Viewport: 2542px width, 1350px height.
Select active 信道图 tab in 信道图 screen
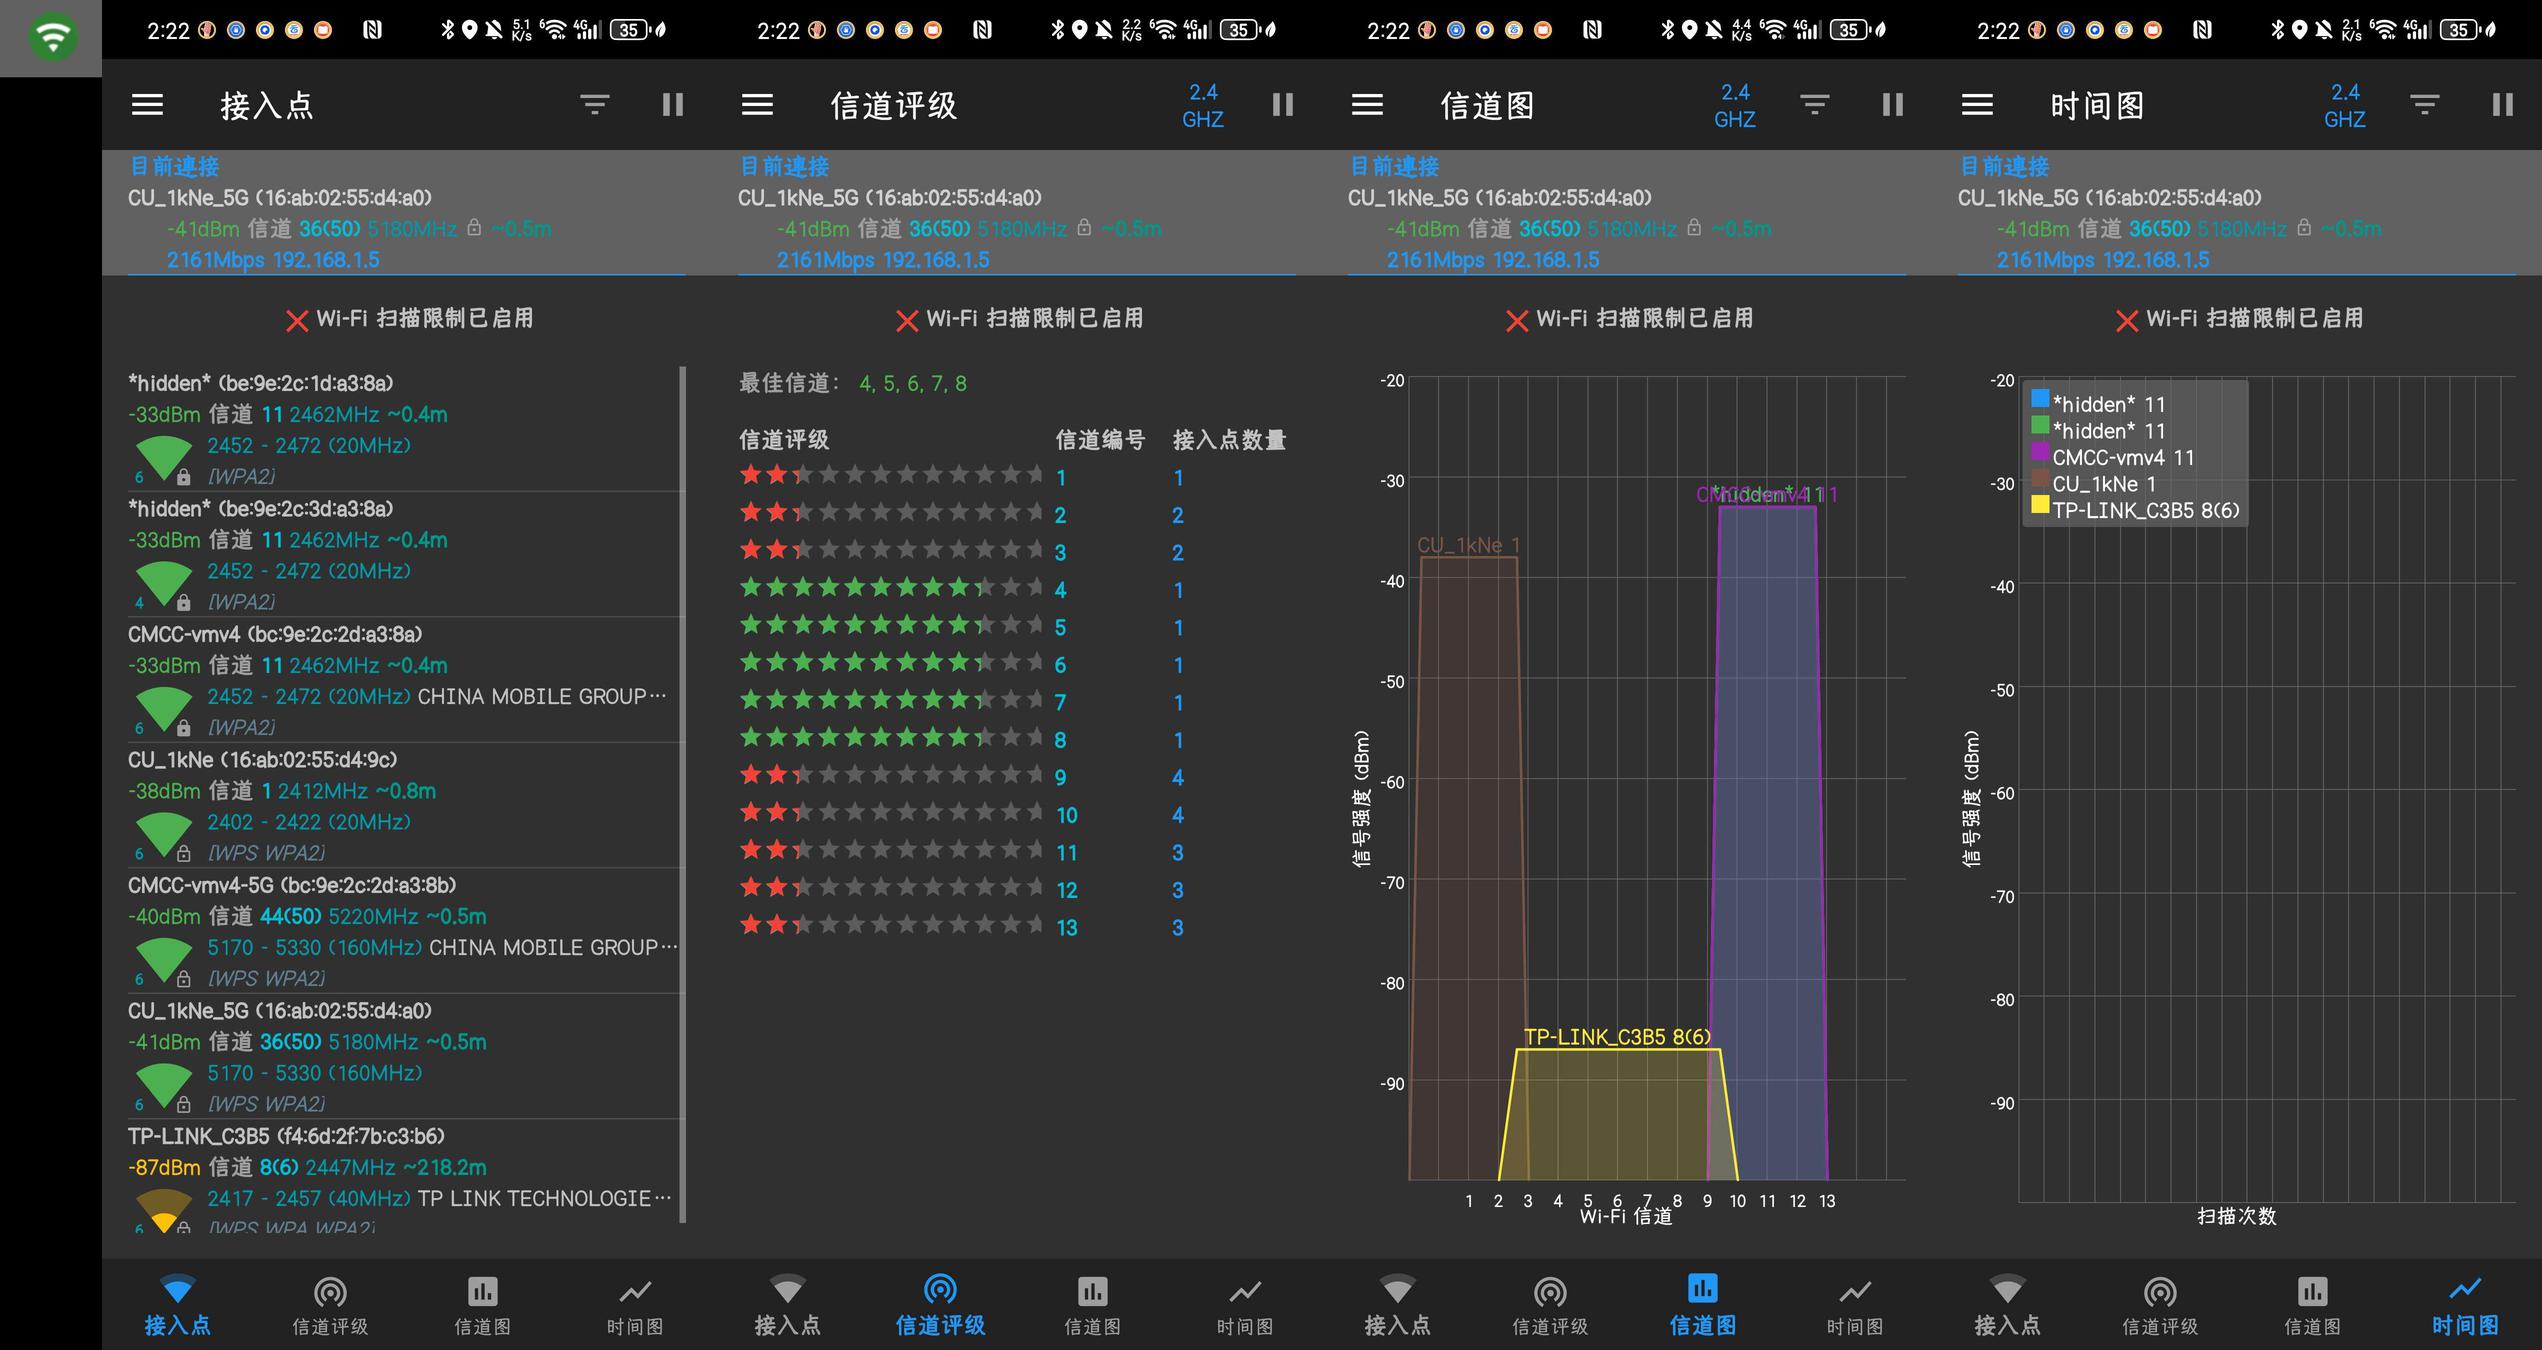coord(1703,1305)
